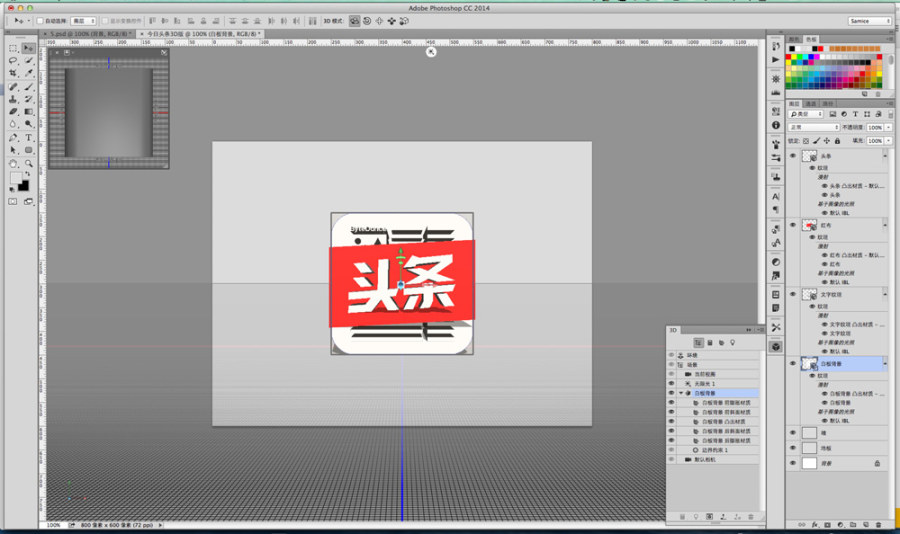Select the Move tool in toolbox
The width and height of the screenshot is (900, 534).
point(28,48)
